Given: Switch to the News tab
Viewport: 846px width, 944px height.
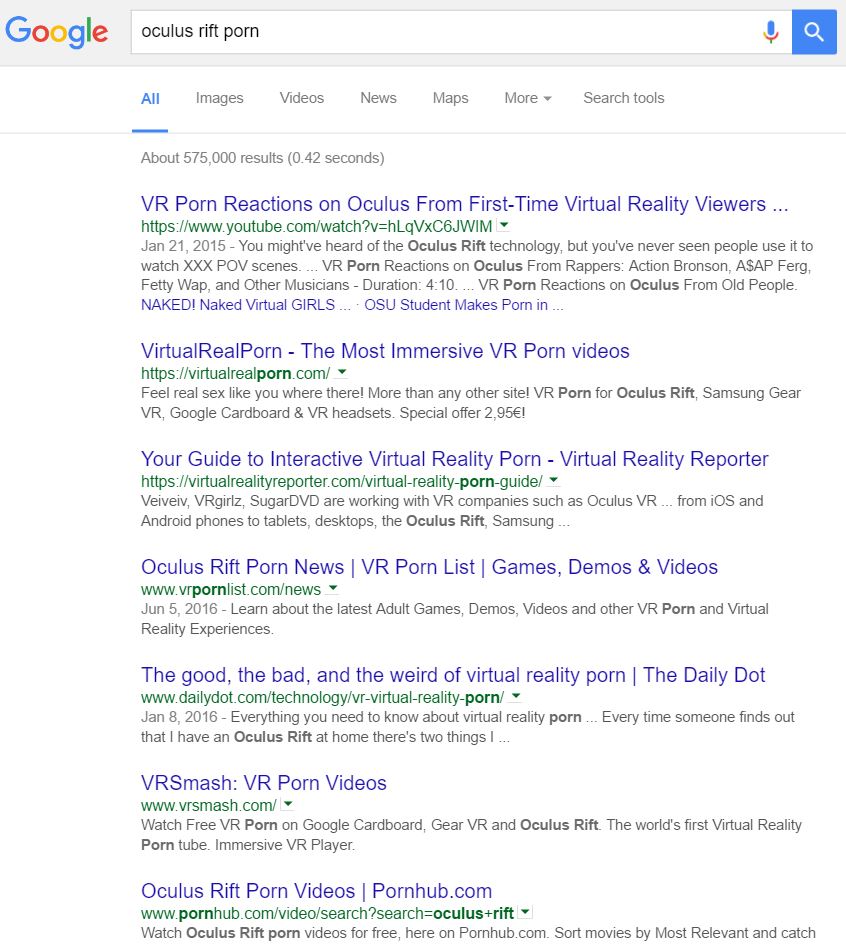Looking at the screenshot, I should click(x=378, y=98).
